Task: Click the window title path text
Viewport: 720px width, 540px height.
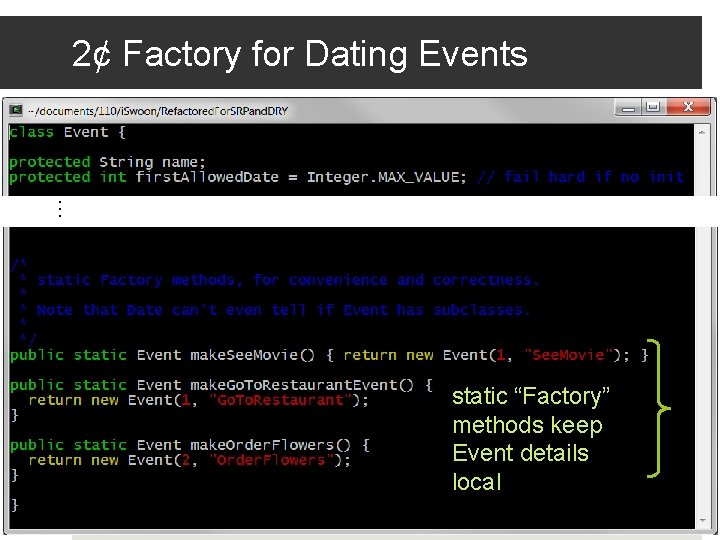Action: pos(158,111)
